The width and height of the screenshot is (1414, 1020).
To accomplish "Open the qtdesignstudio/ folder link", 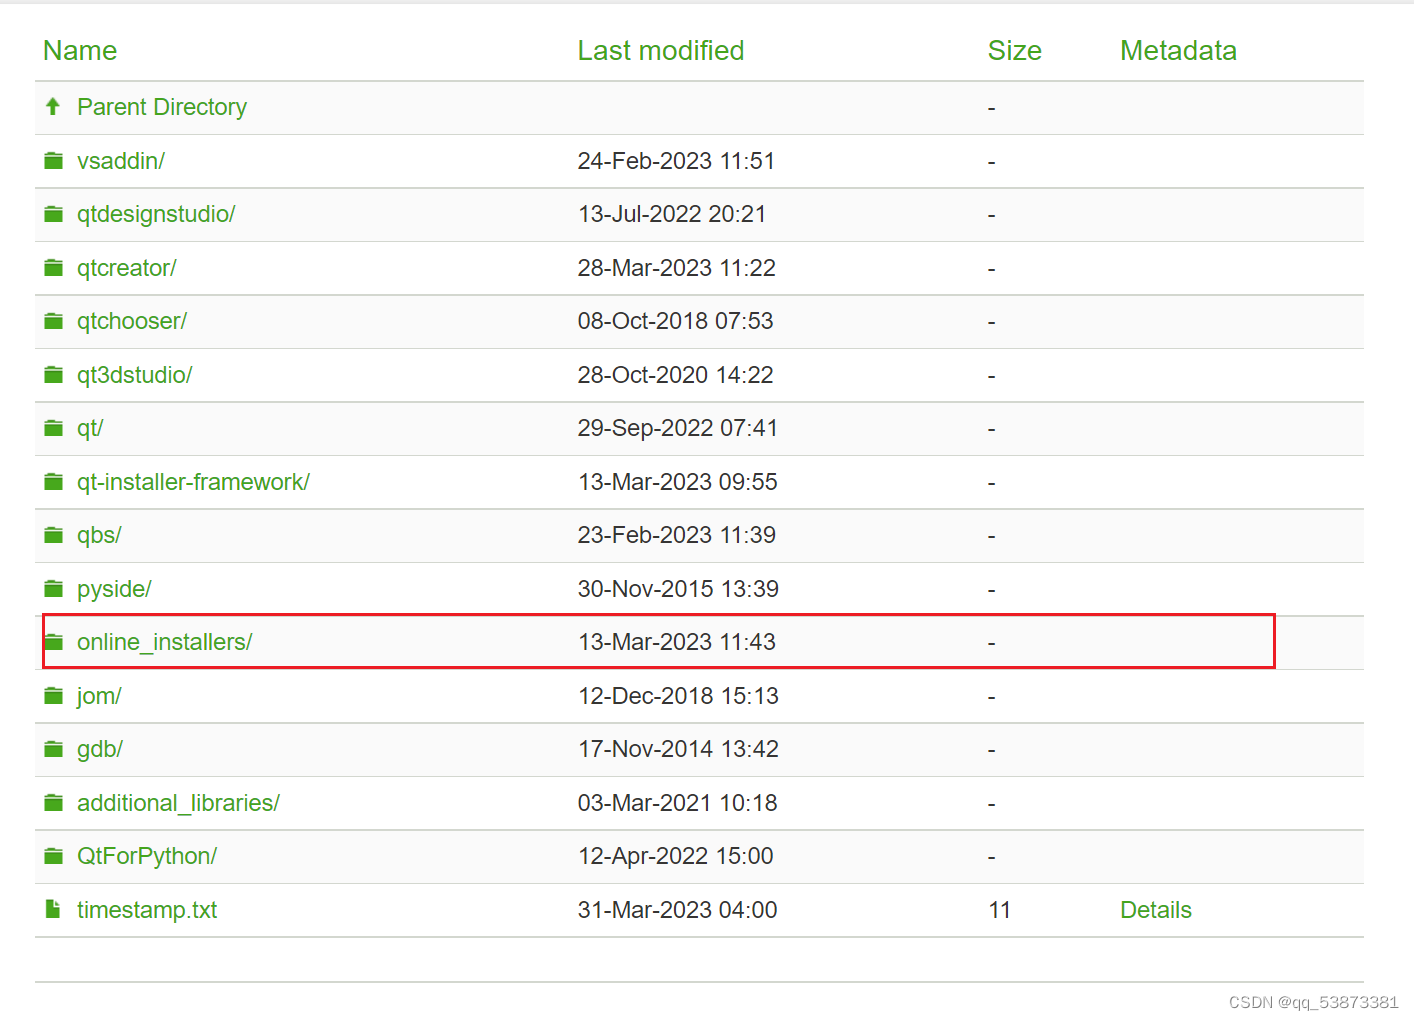I will pyautogui.click(x=156, y=214).
